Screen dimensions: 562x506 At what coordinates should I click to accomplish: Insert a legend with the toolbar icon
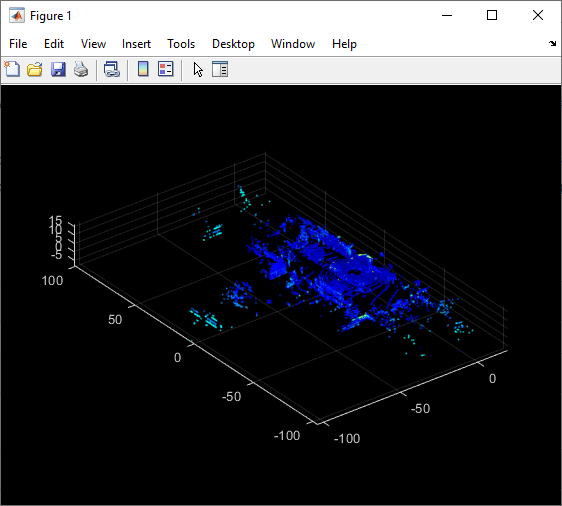pos(166,69)
